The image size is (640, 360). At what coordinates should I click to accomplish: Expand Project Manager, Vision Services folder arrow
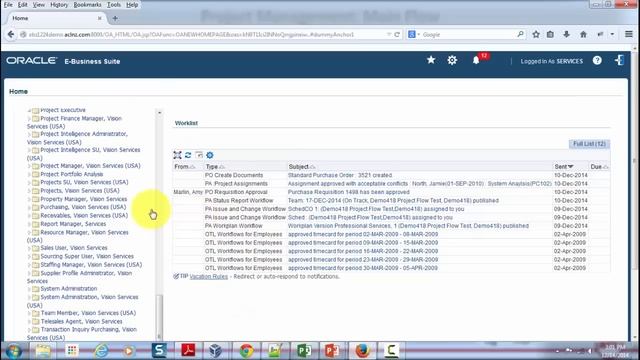(29, 166)
